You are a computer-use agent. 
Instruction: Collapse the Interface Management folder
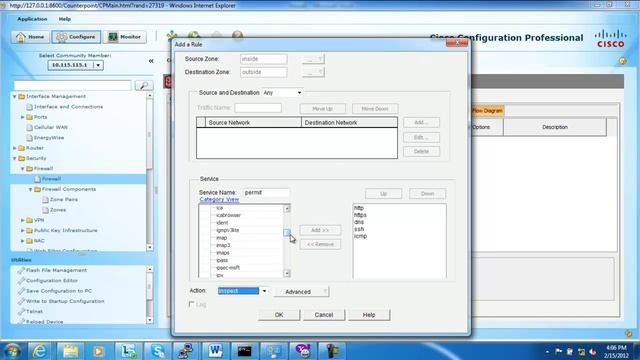tap(15, 96)
